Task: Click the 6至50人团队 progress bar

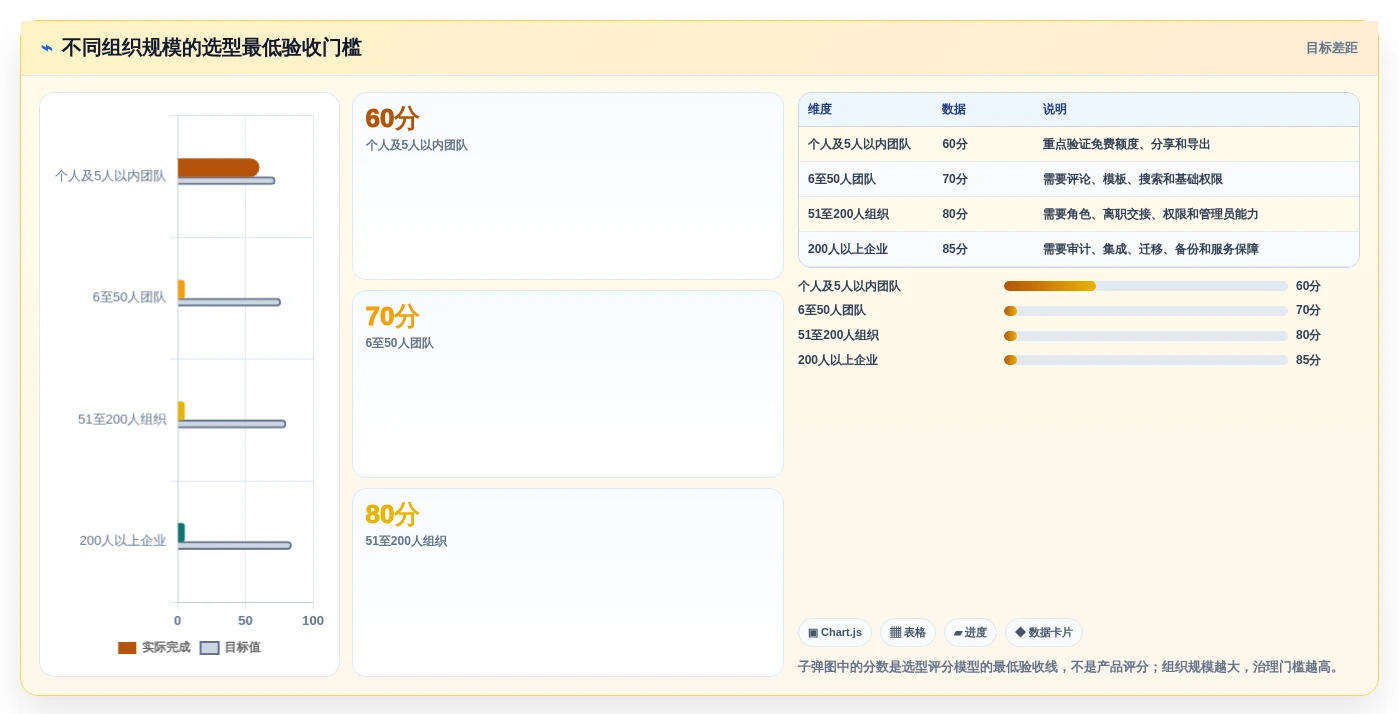Action: click(x=1146, y=311)
